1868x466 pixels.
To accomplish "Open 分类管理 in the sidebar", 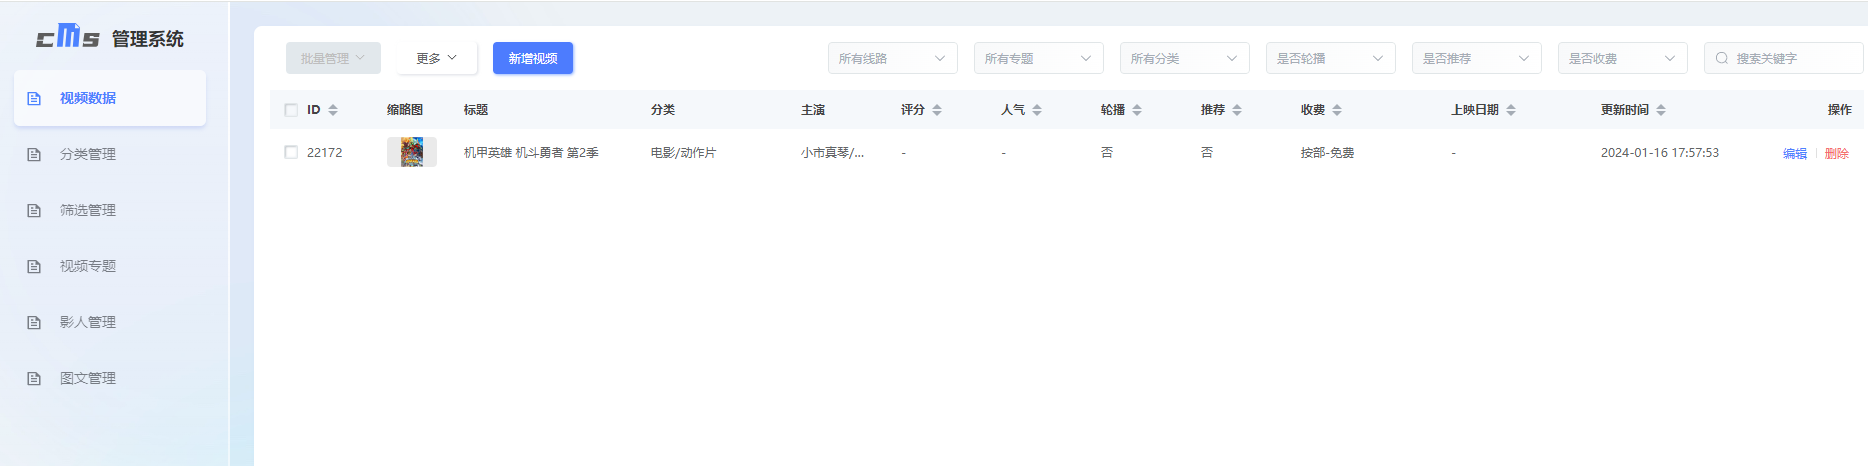I will click(x=110, y=154).
